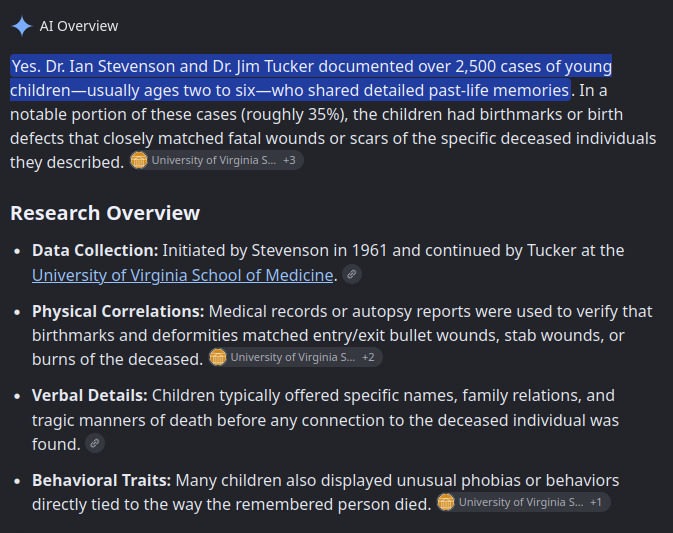Click the Verbal Details bold label
Screen dimensions: 673x533
pos(90,396)
